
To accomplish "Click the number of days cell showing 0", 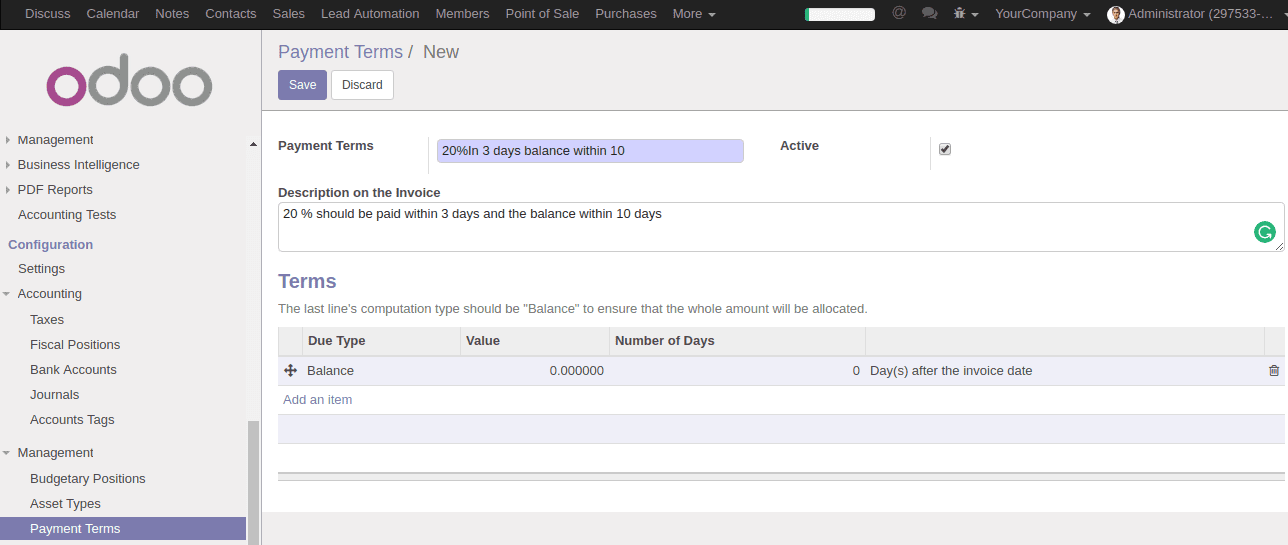I will (x=737, y=371).
